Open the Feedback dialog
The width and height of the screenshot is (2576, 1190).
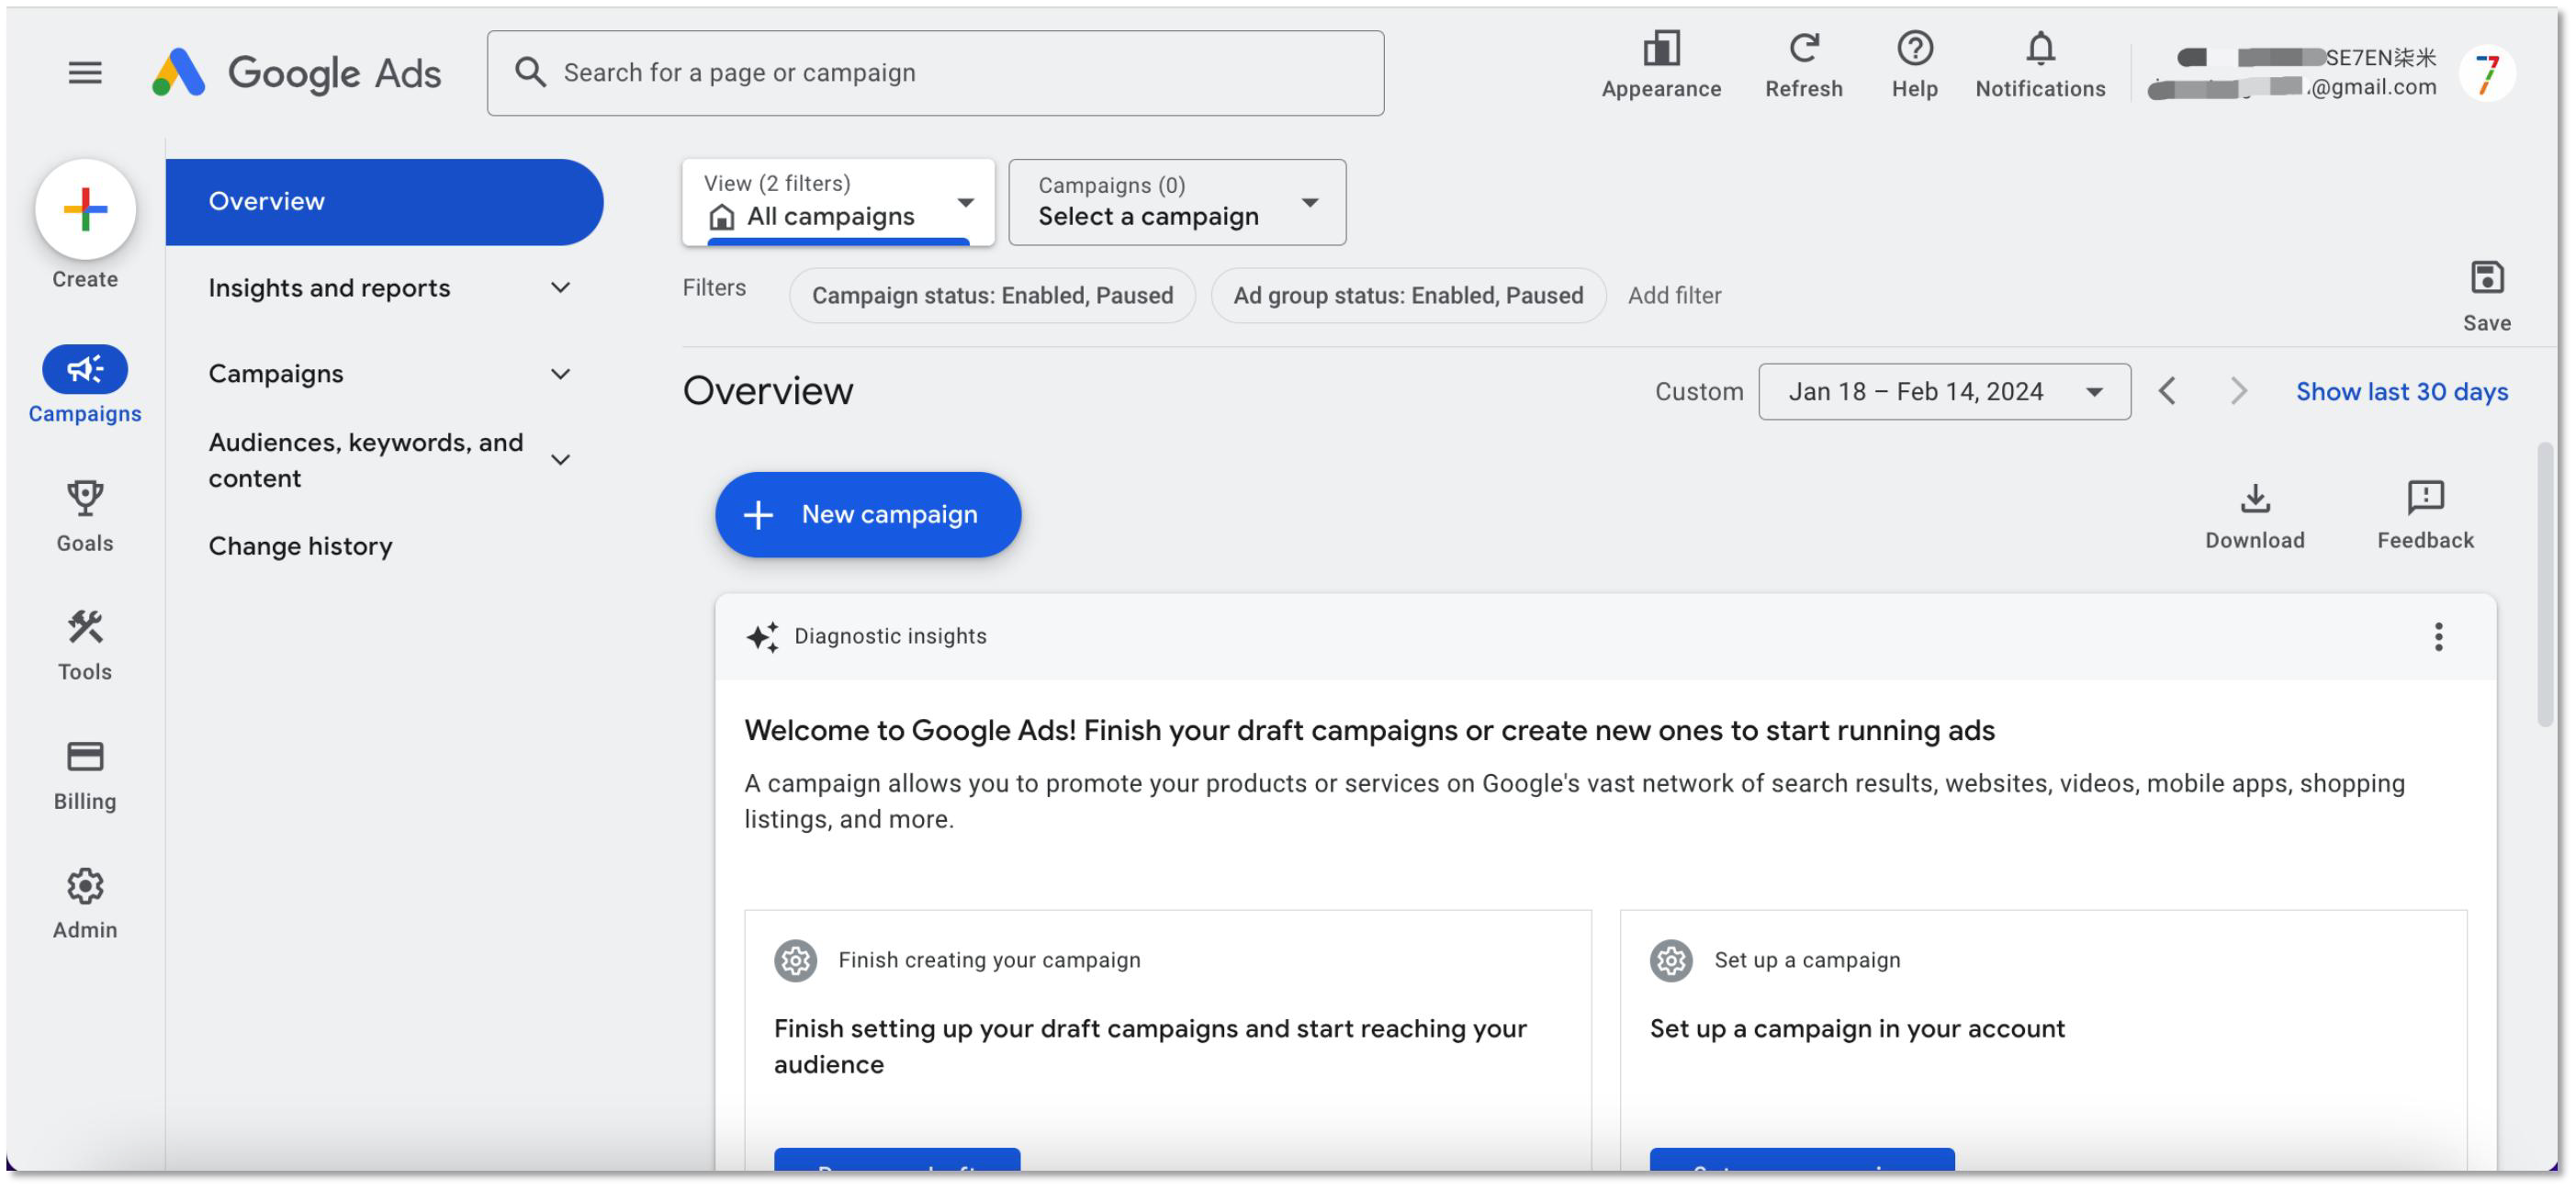(x=2425, y=517)
